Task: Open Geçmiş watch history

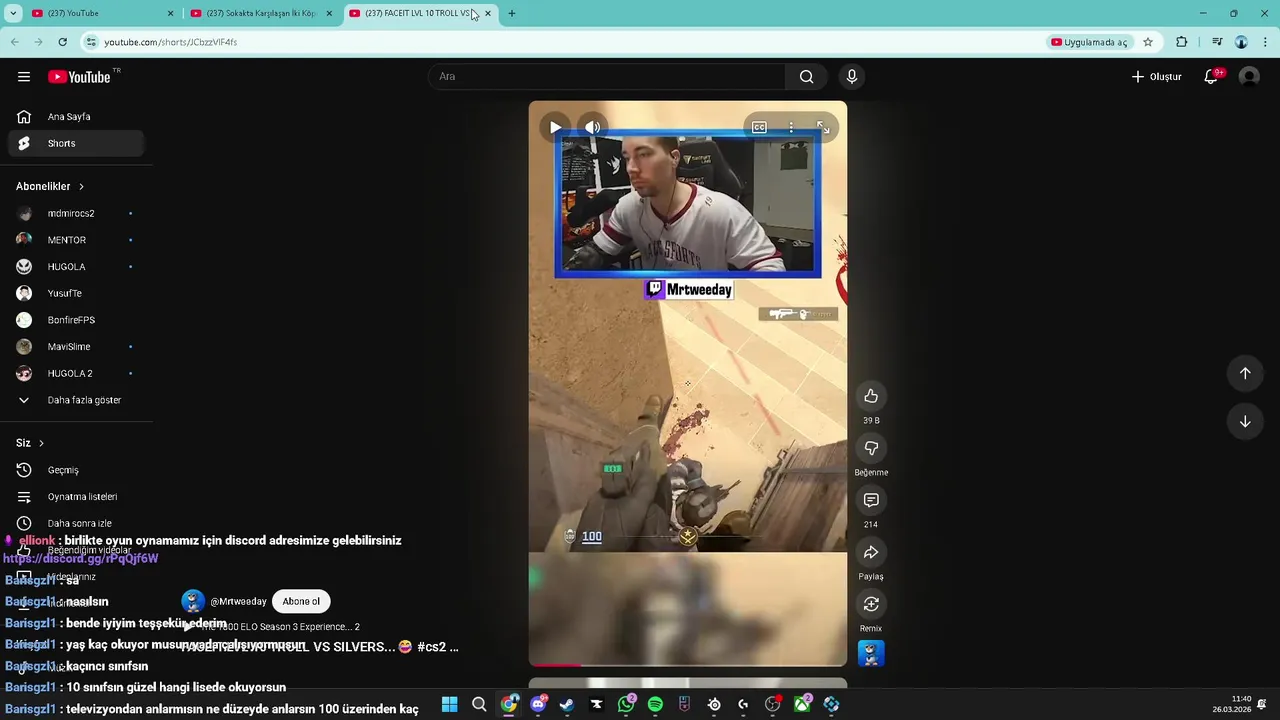Action: (76, 470)
